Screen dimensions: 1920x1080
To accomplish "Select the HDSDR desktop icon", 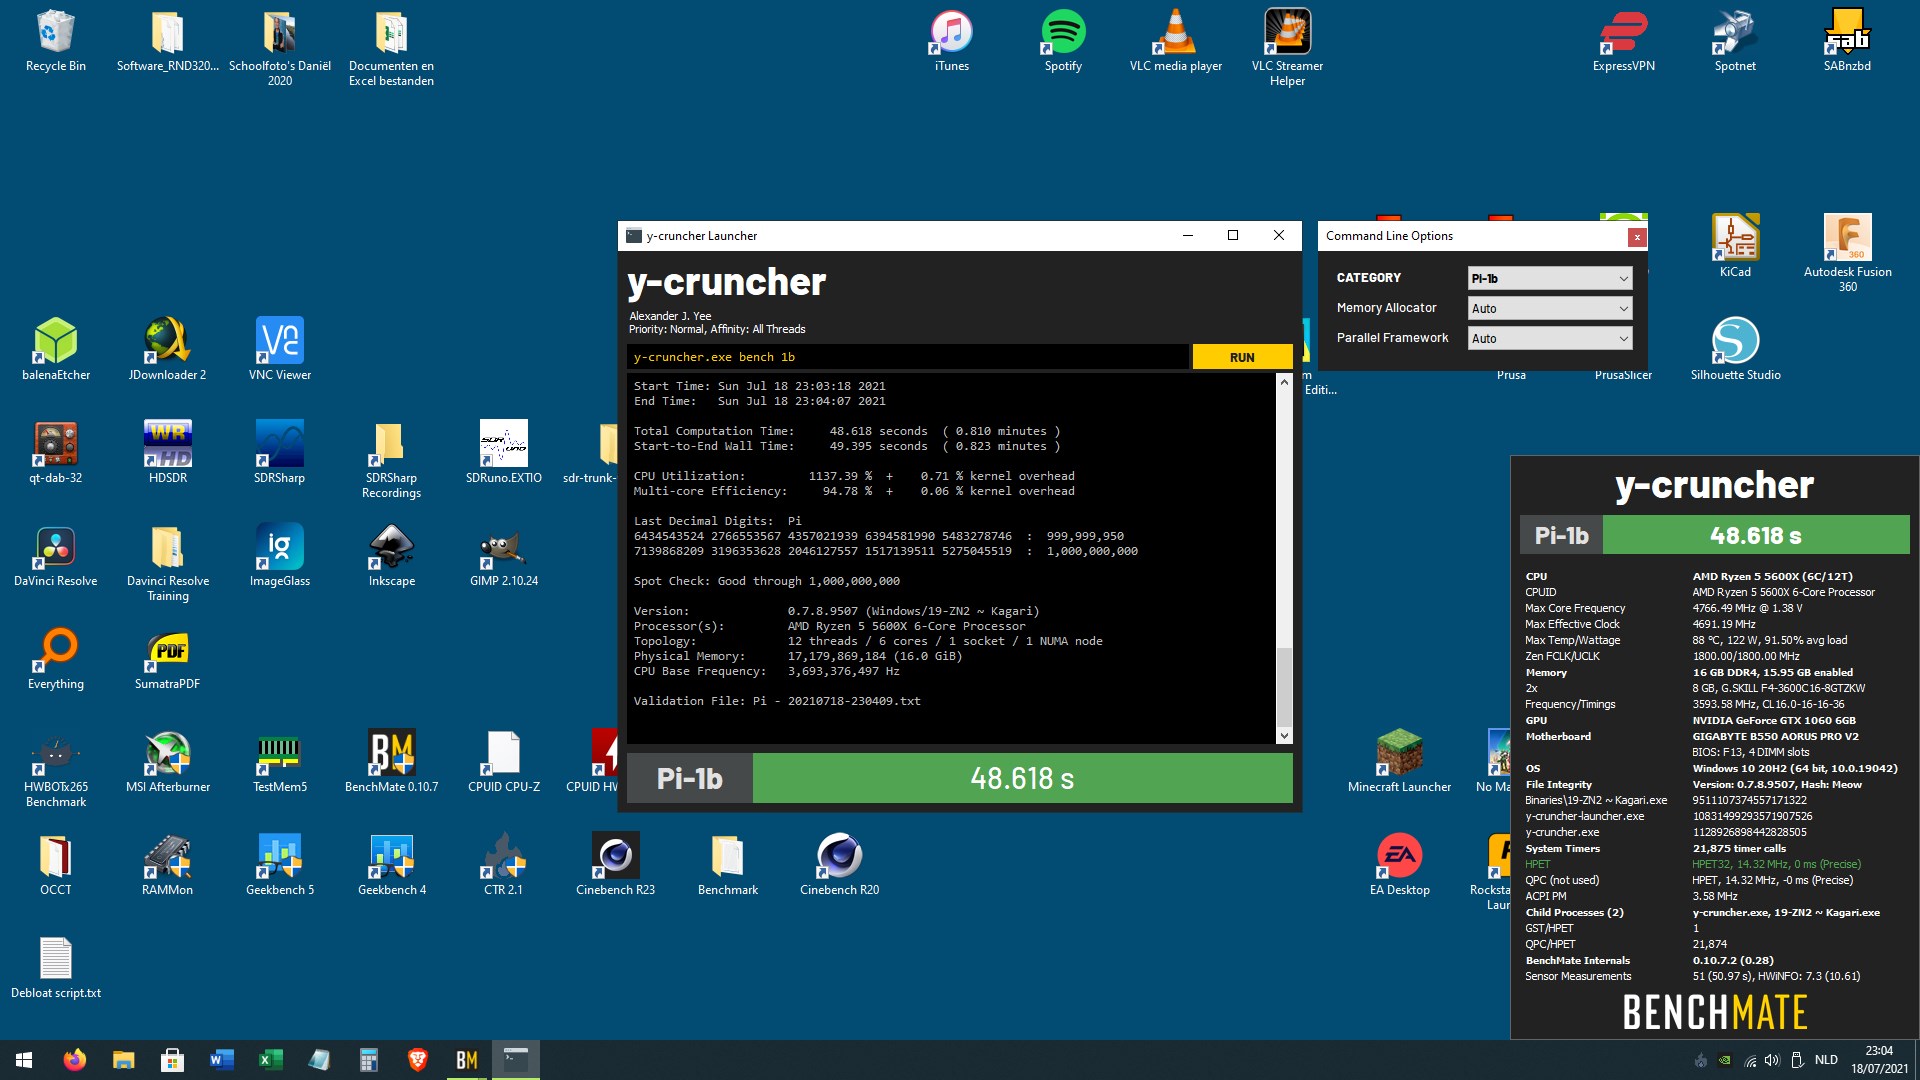I will (167, 453).
